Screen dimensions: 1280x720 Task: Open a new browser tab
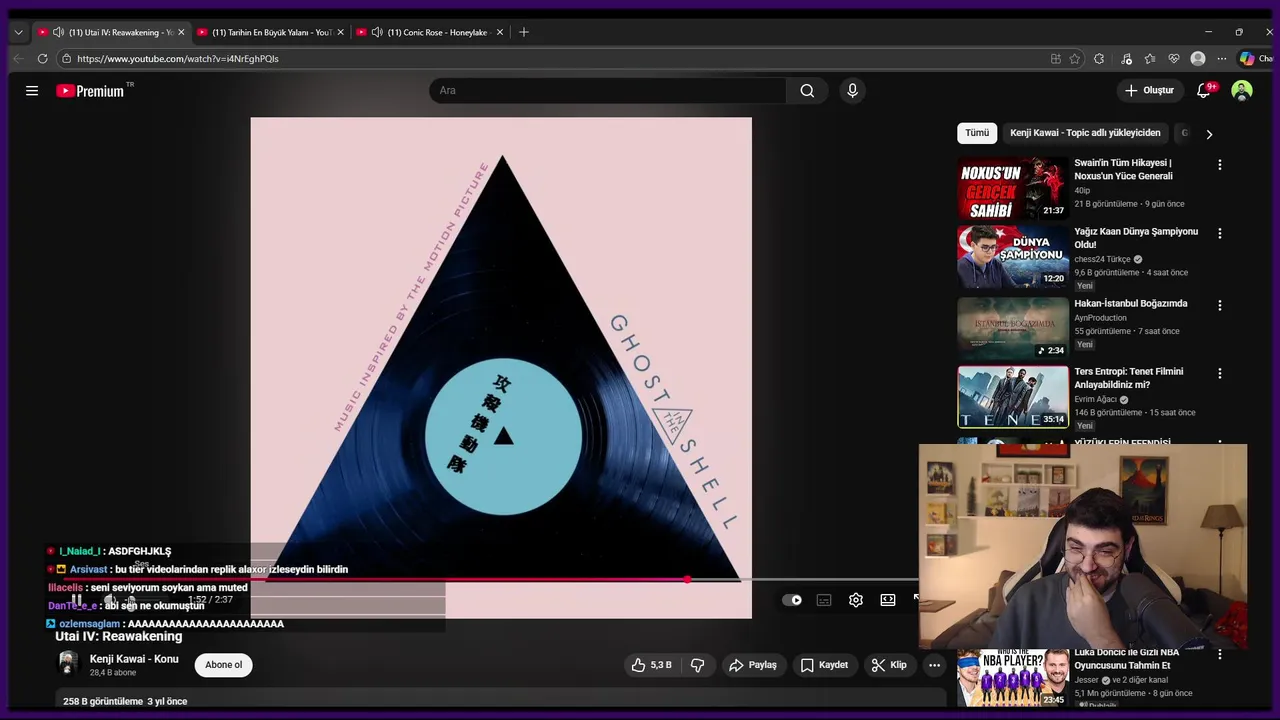(524, 32)
